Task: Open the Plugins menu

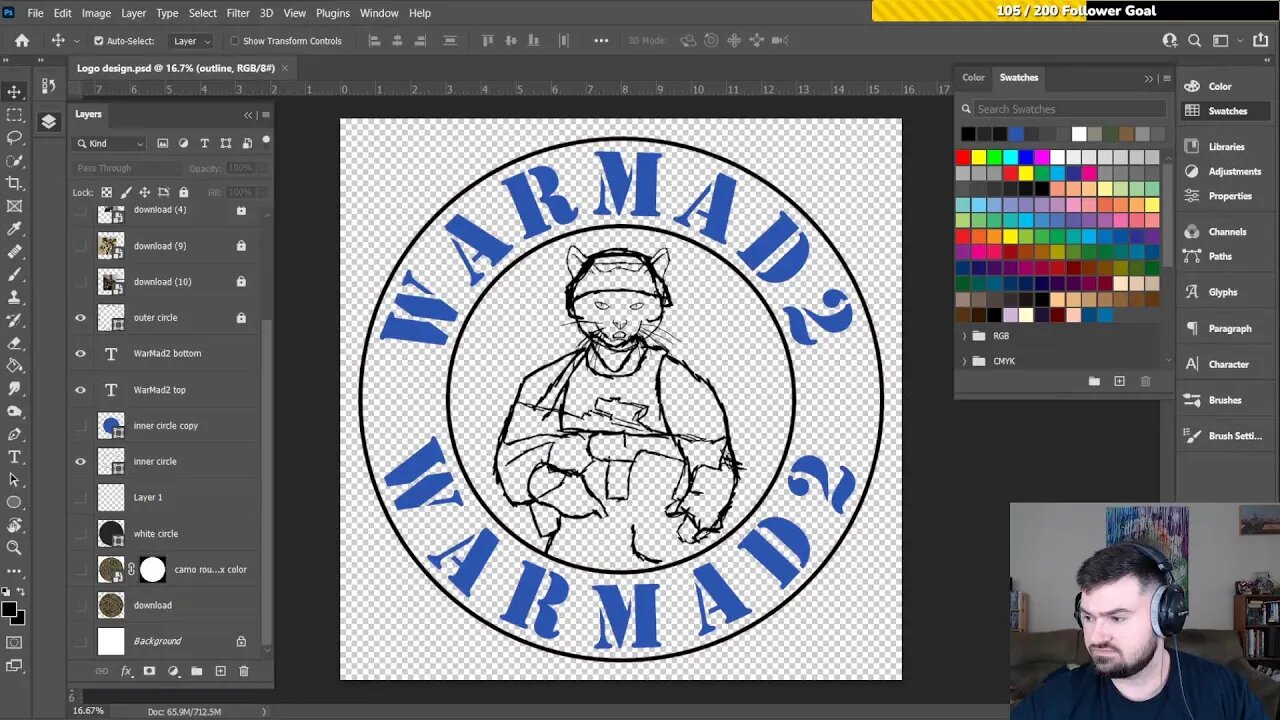Action: pos(332,13)
